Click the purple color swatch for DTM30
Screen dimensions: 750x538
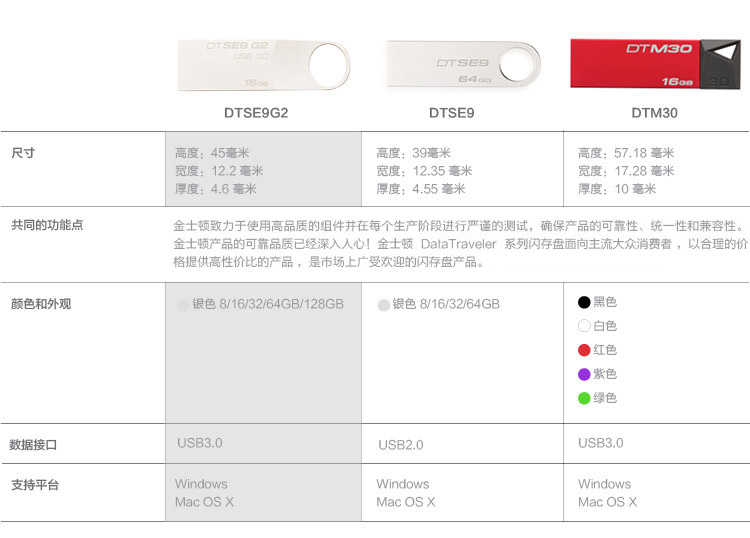point(584,374)
